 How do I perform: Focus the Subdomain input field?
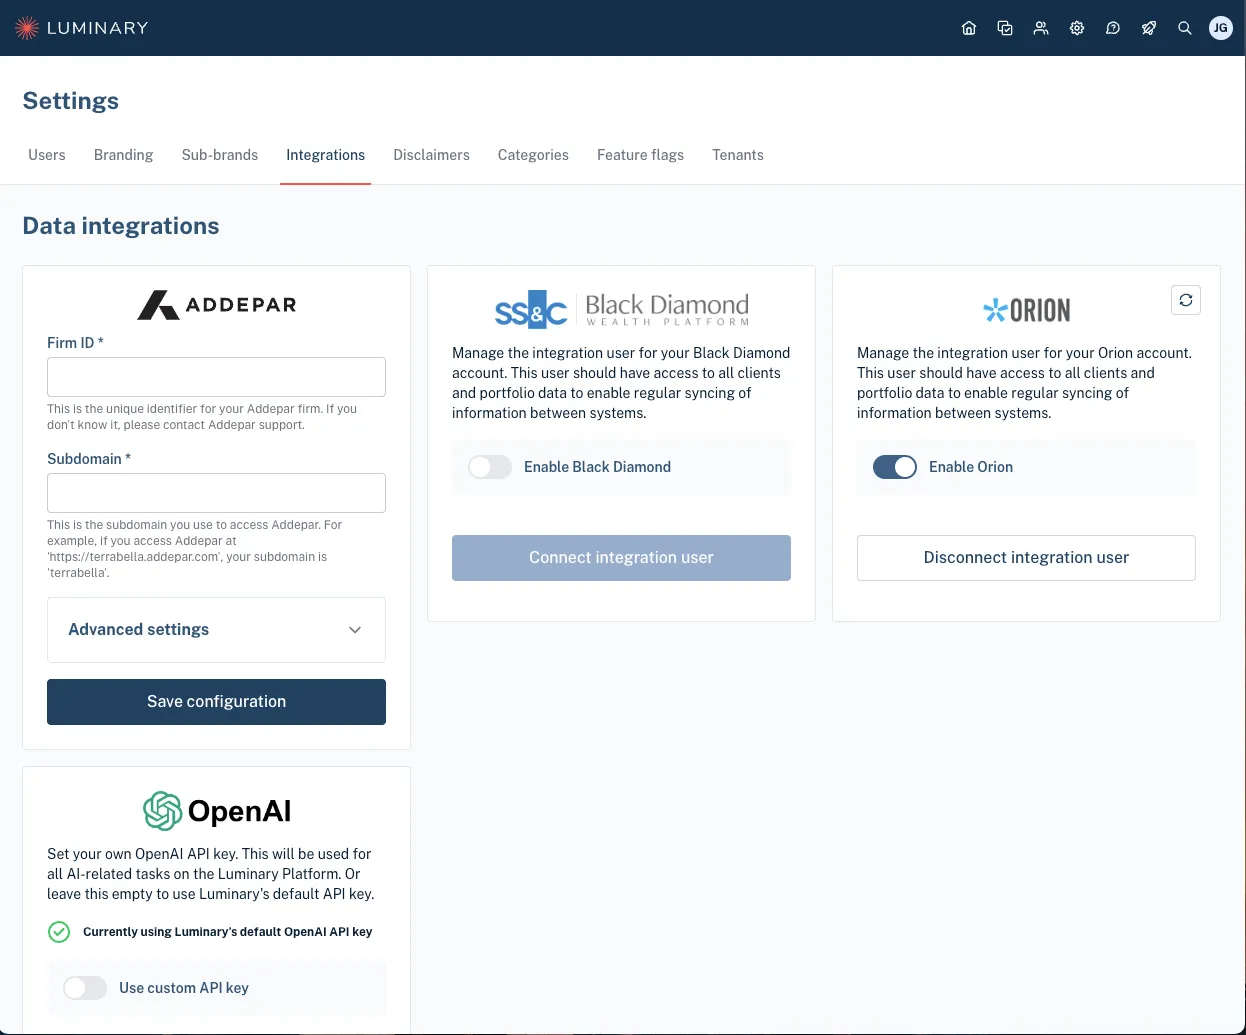click(x=216, y=493)
